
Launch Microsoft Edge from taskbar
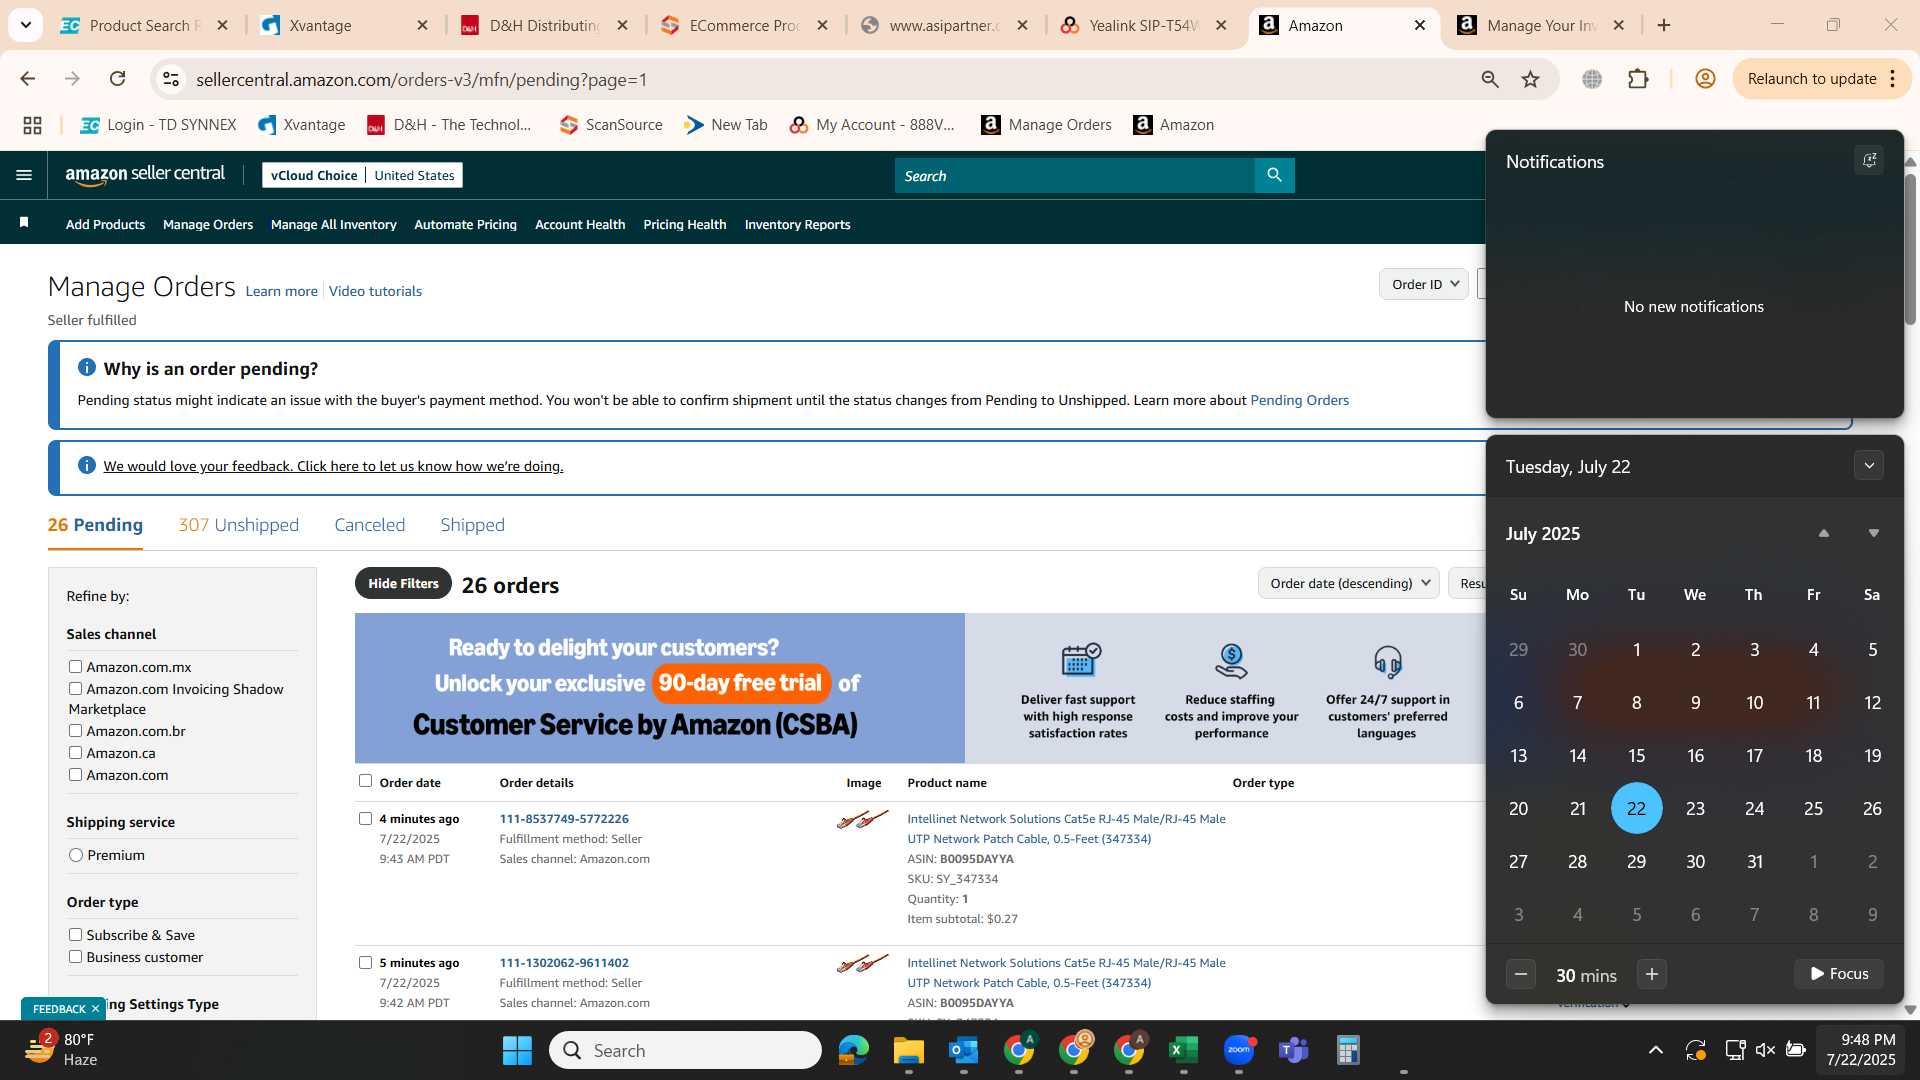(x=853, y=1050)
